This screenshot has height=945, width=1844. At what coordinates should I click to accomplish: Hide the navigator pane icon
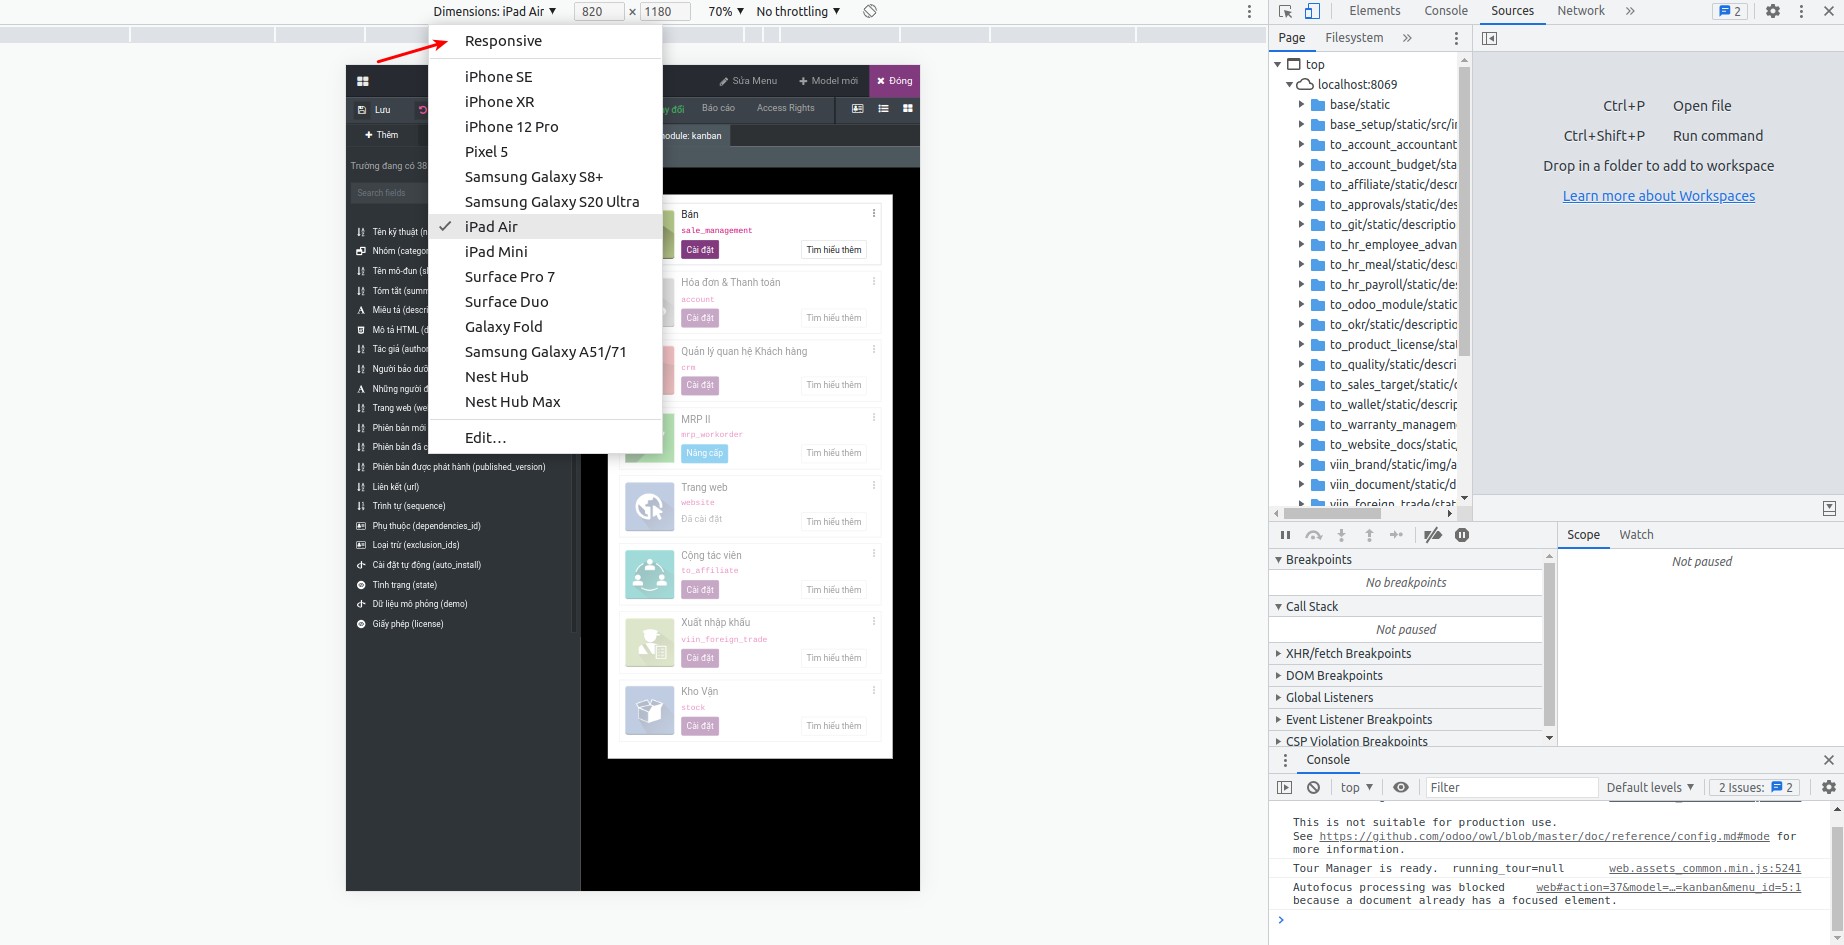pos(1489,38)
